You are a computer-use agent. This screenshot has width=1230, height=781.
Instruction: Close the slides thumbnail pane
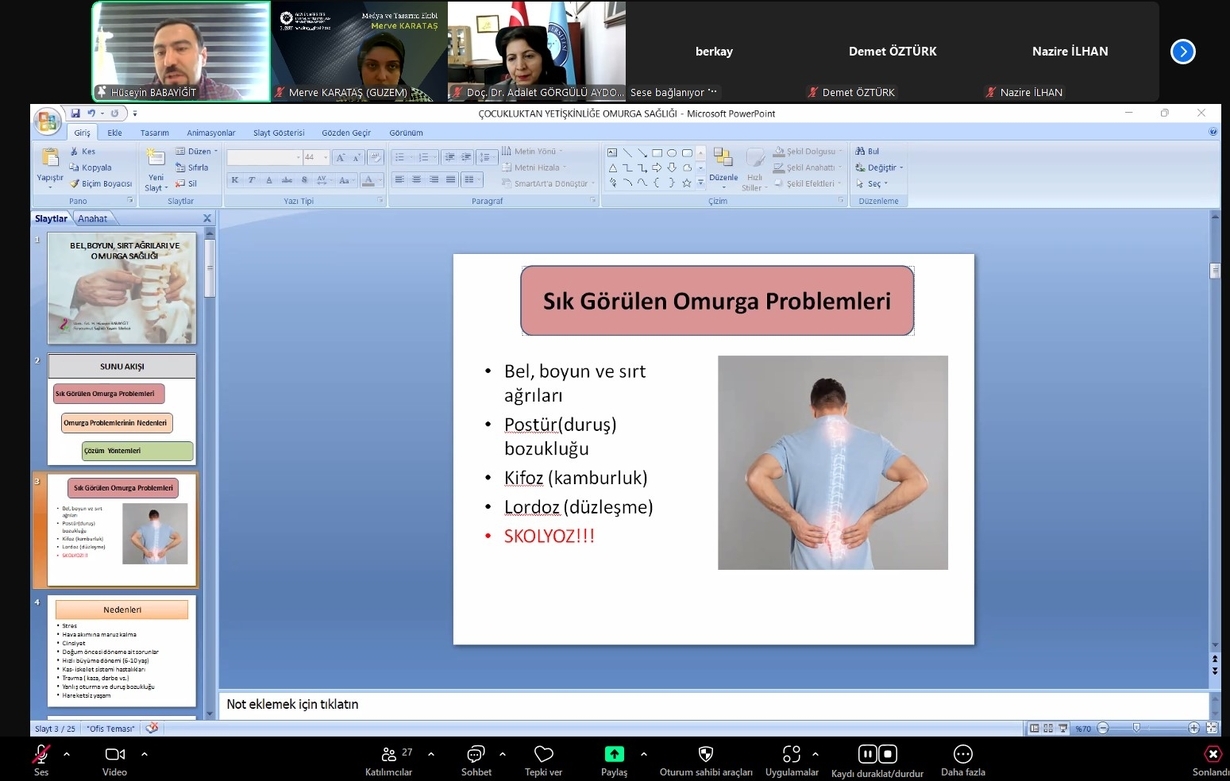coord(207,219)
